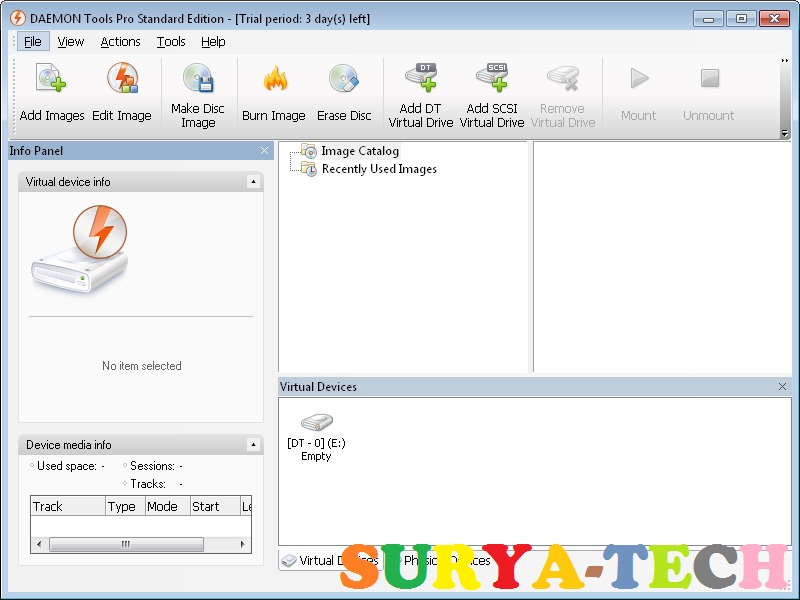Close the Virtual Devices panel
Image resolution: width=800 pixels, height=600 pixels.
coord(782,387)
